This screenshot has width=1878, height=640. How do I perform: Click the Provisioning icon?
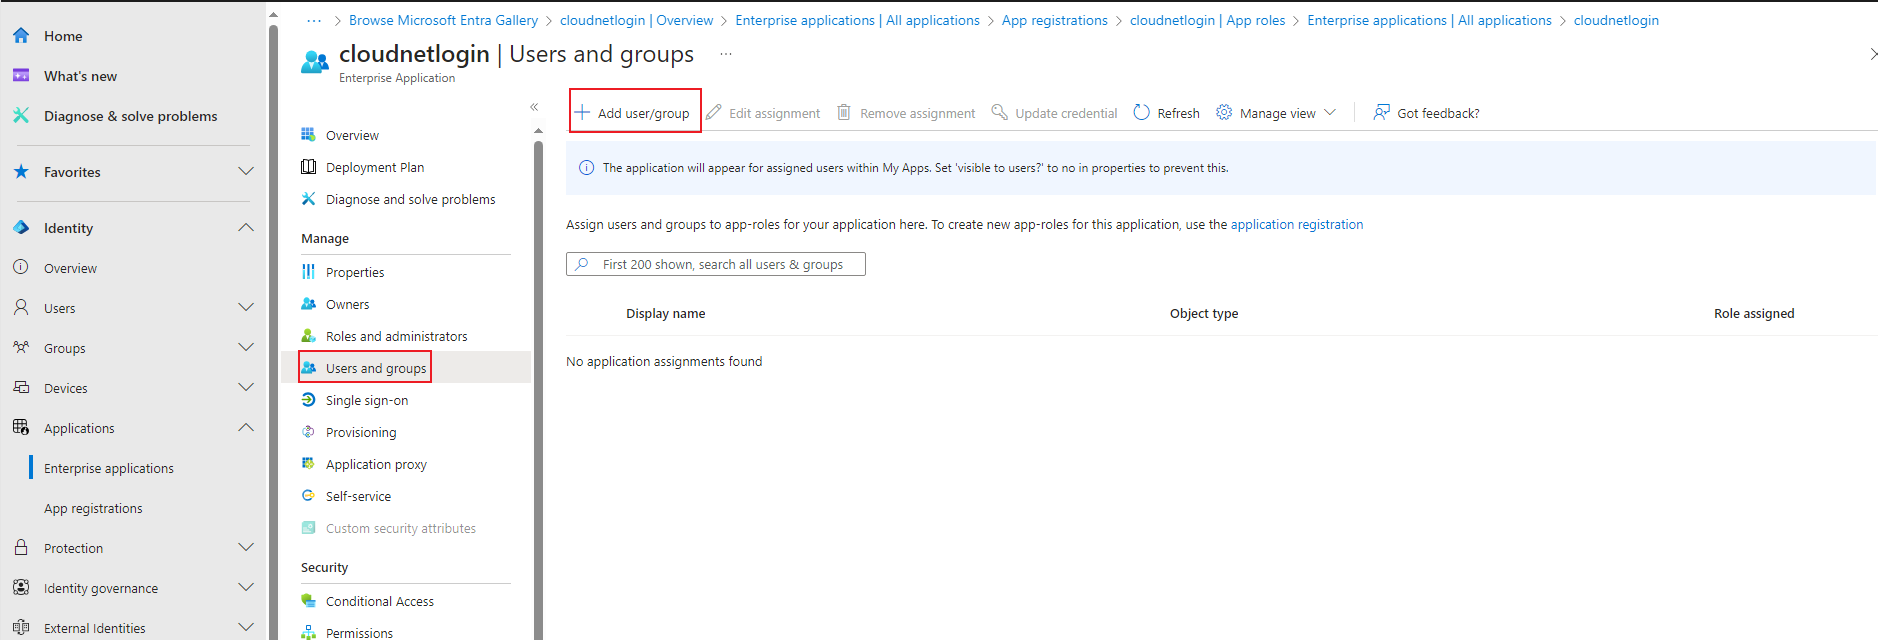[x=309, y=432]
